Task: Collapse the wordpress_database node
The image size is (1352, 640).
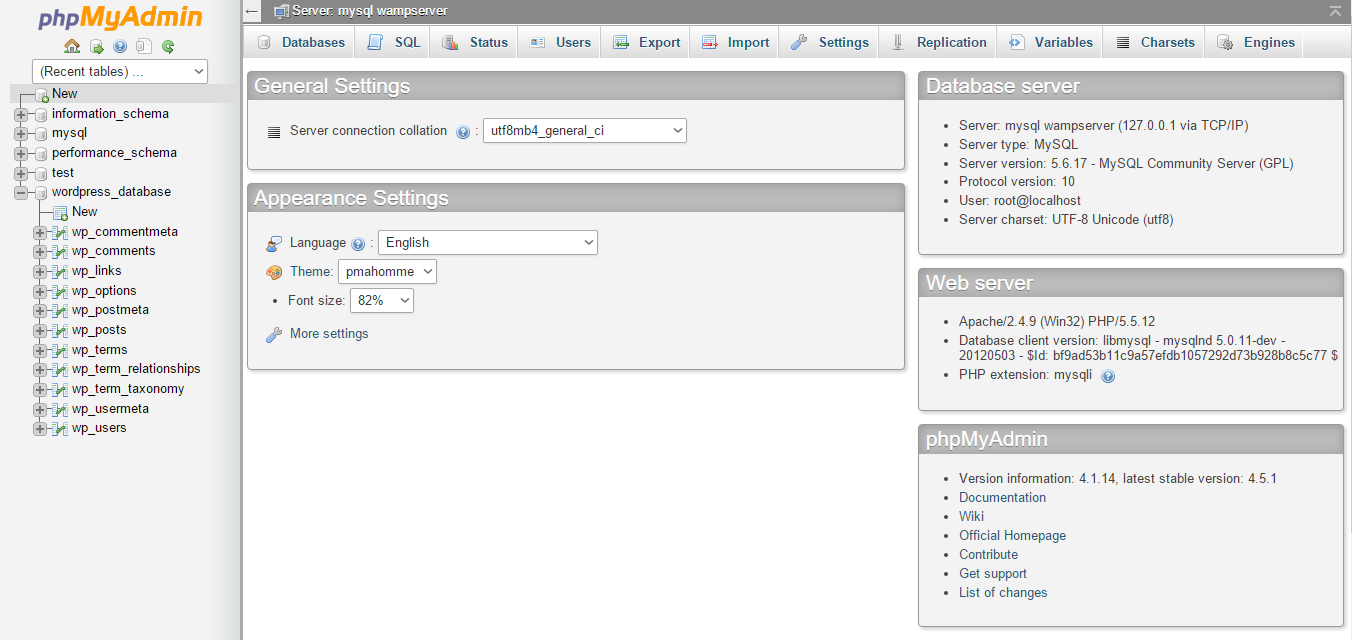Action: (21, 193)
